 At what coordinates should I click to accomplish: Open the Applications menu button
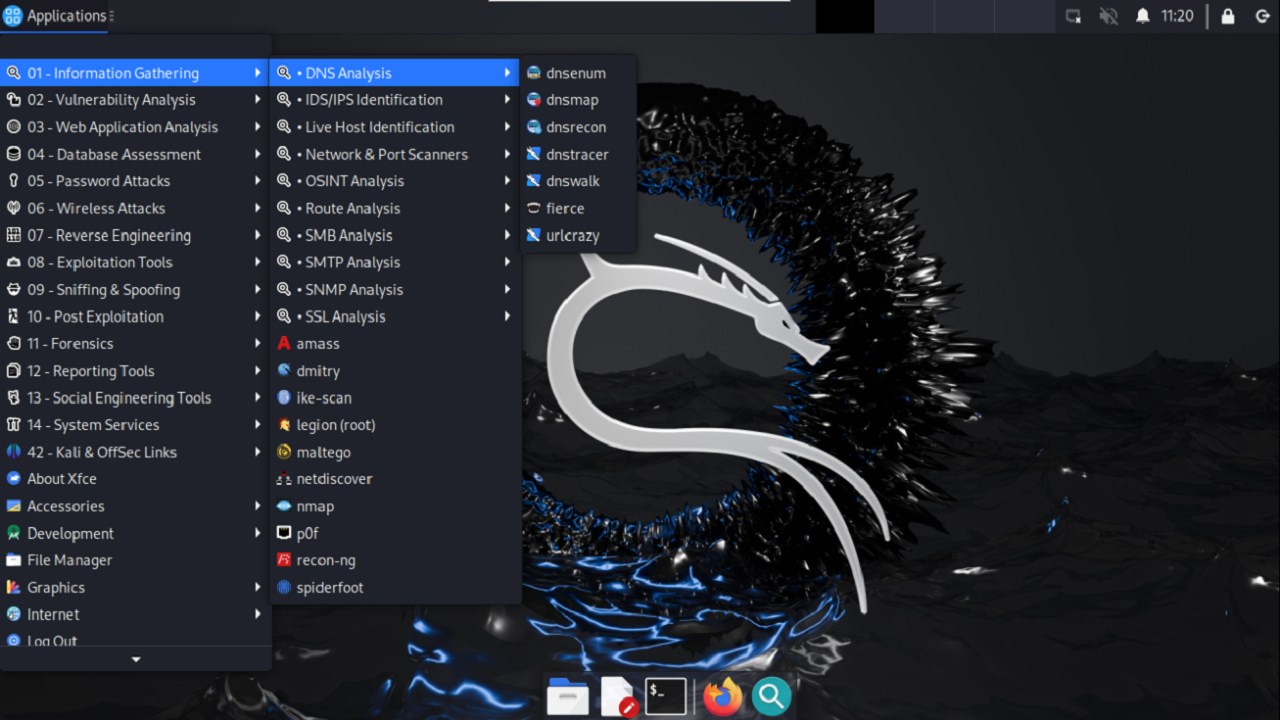point(55,16)
